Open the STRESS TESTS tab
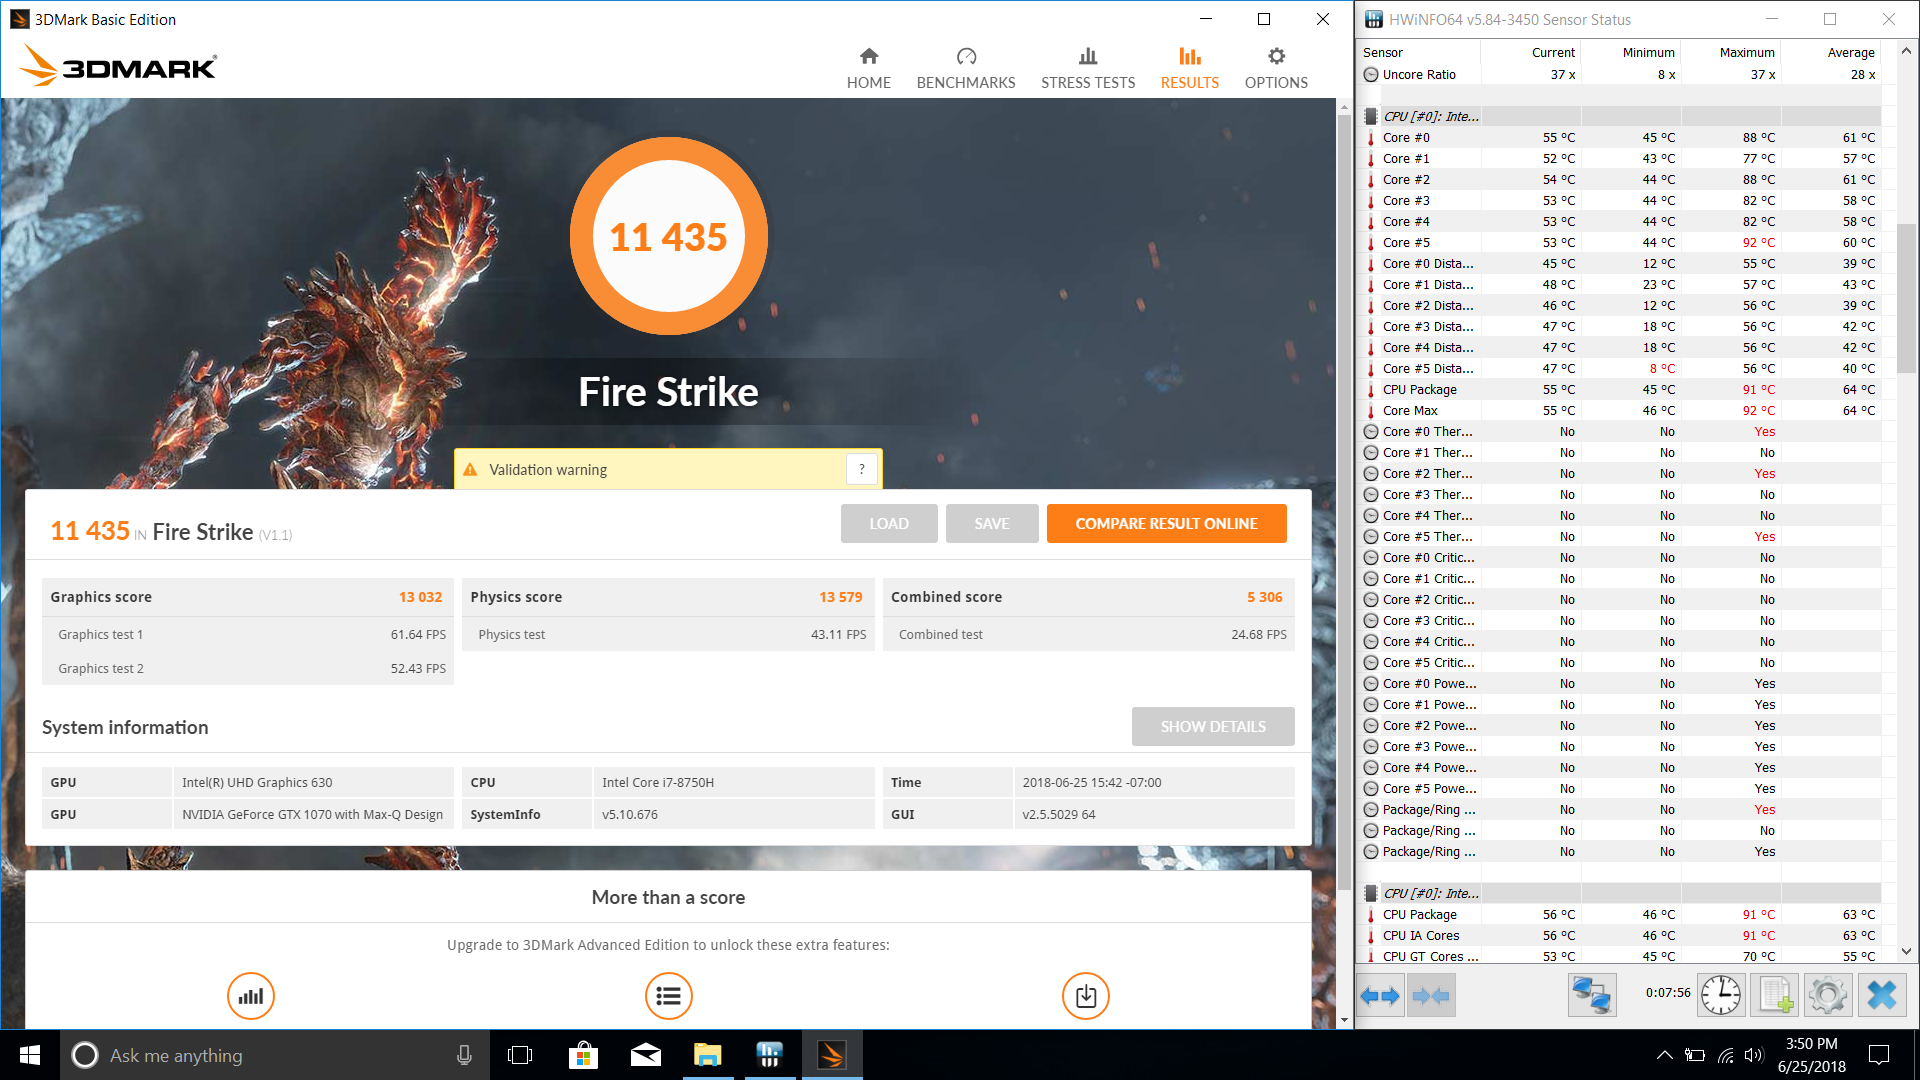The height and width of the screenshot is (1080, 1920). tap(1088, 68)
